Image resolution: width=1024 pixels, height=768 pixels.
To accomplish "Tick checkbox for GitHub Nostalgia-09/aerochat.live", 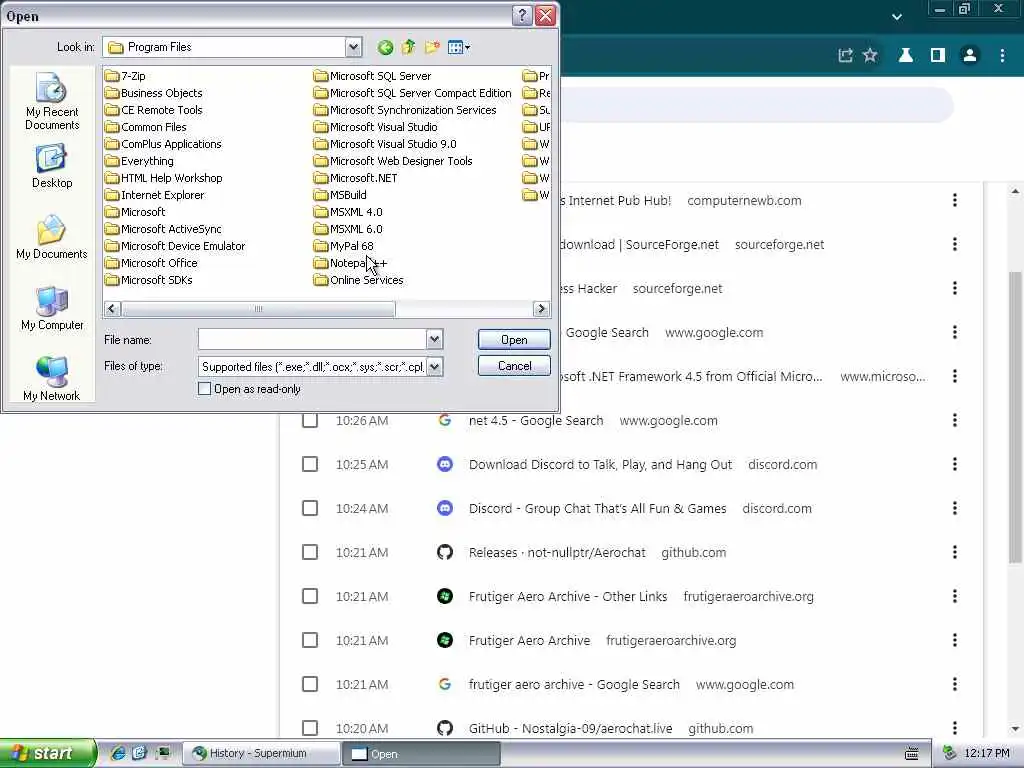I will click(310, 728).
